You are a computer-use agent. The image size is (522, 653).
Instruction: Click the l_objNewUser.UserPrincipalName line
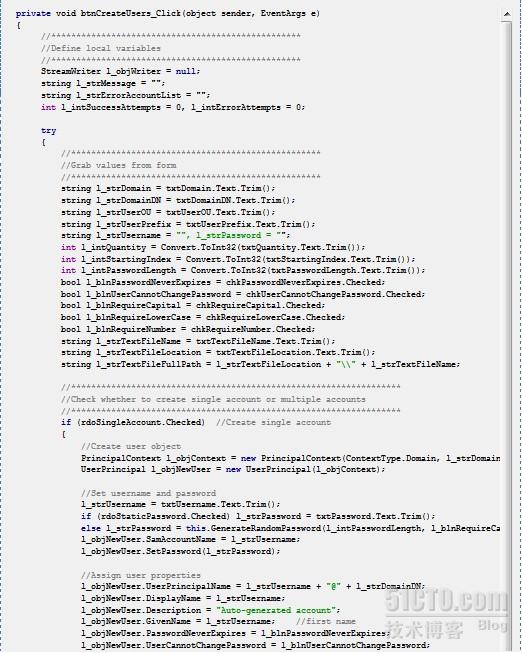point(253,586)
